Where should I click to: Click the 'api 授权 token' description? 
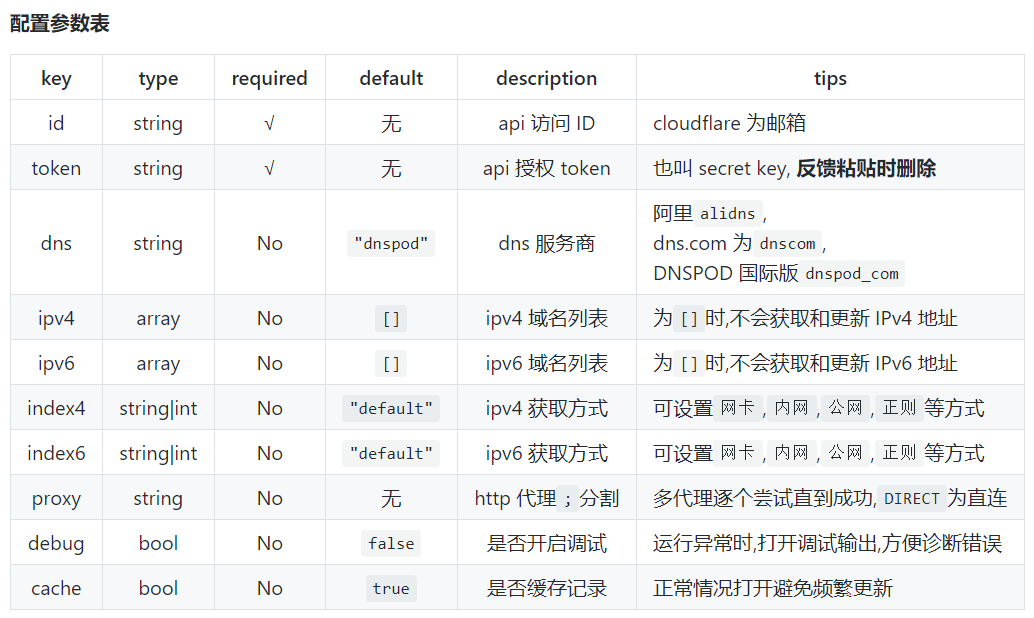coord(547,168)
